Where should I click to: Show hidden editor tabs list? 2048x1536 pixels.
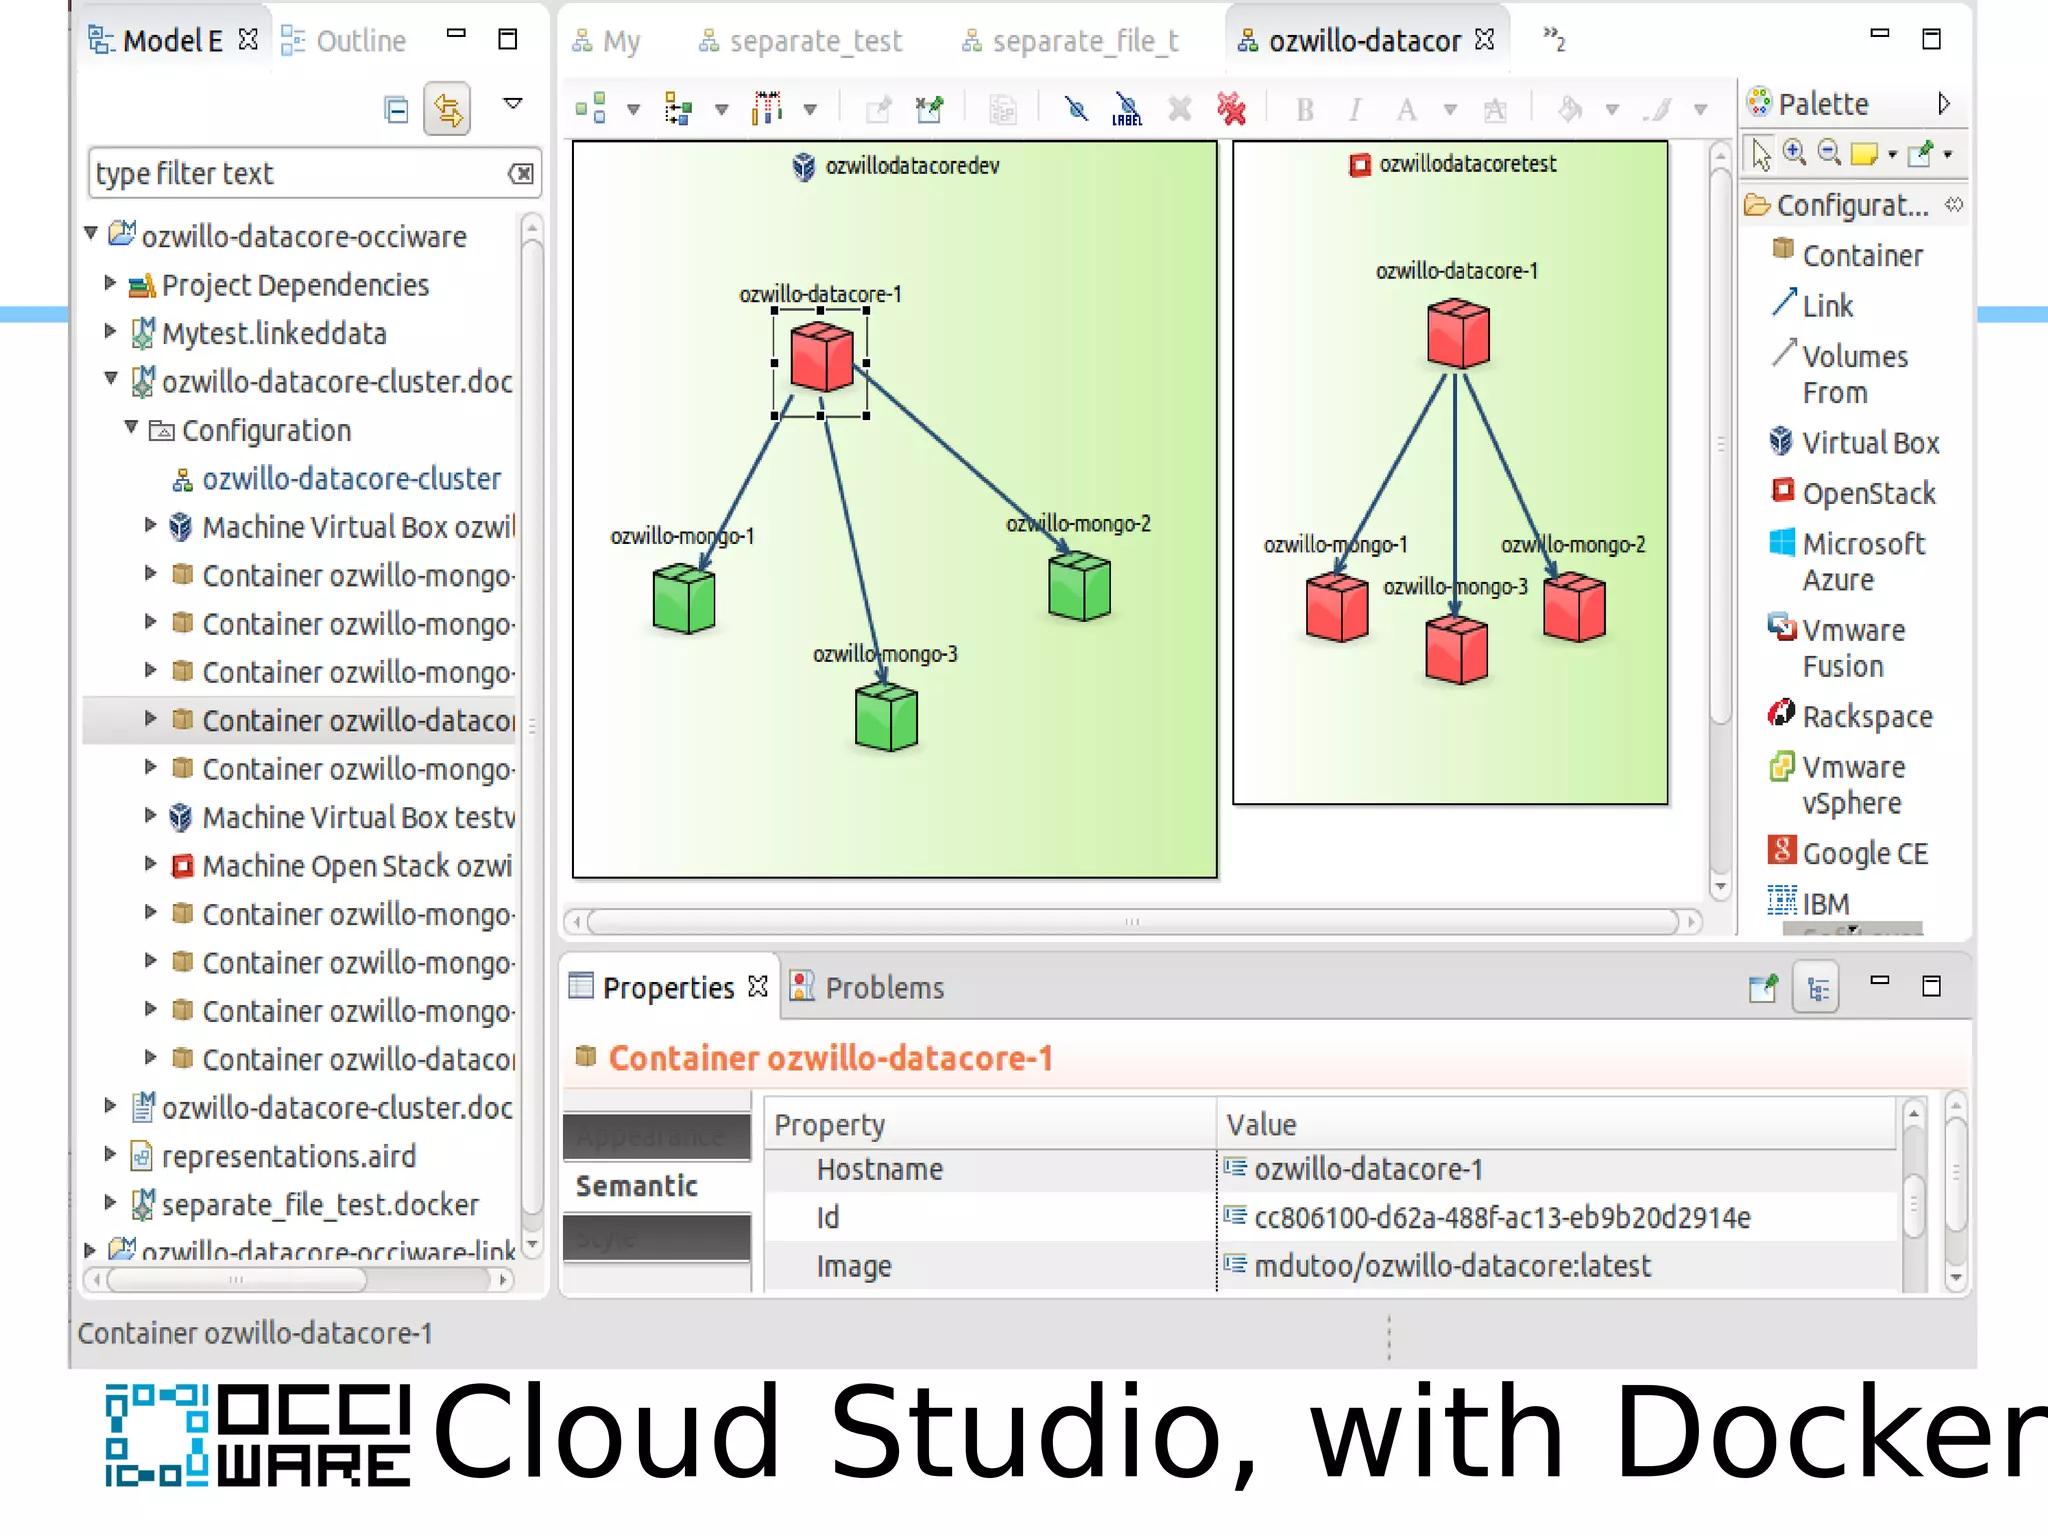tap(1554, 39)
